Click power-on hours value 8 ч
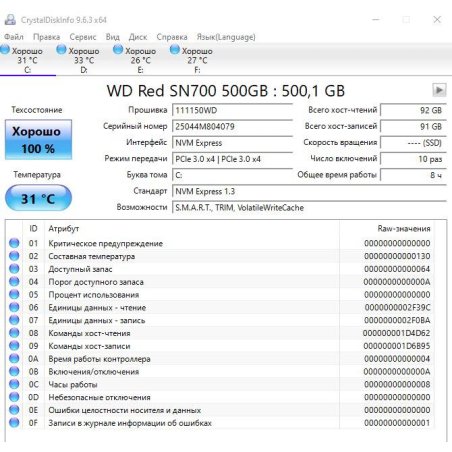The height and width of the screenshot is (452, 452). click(413, 175)
